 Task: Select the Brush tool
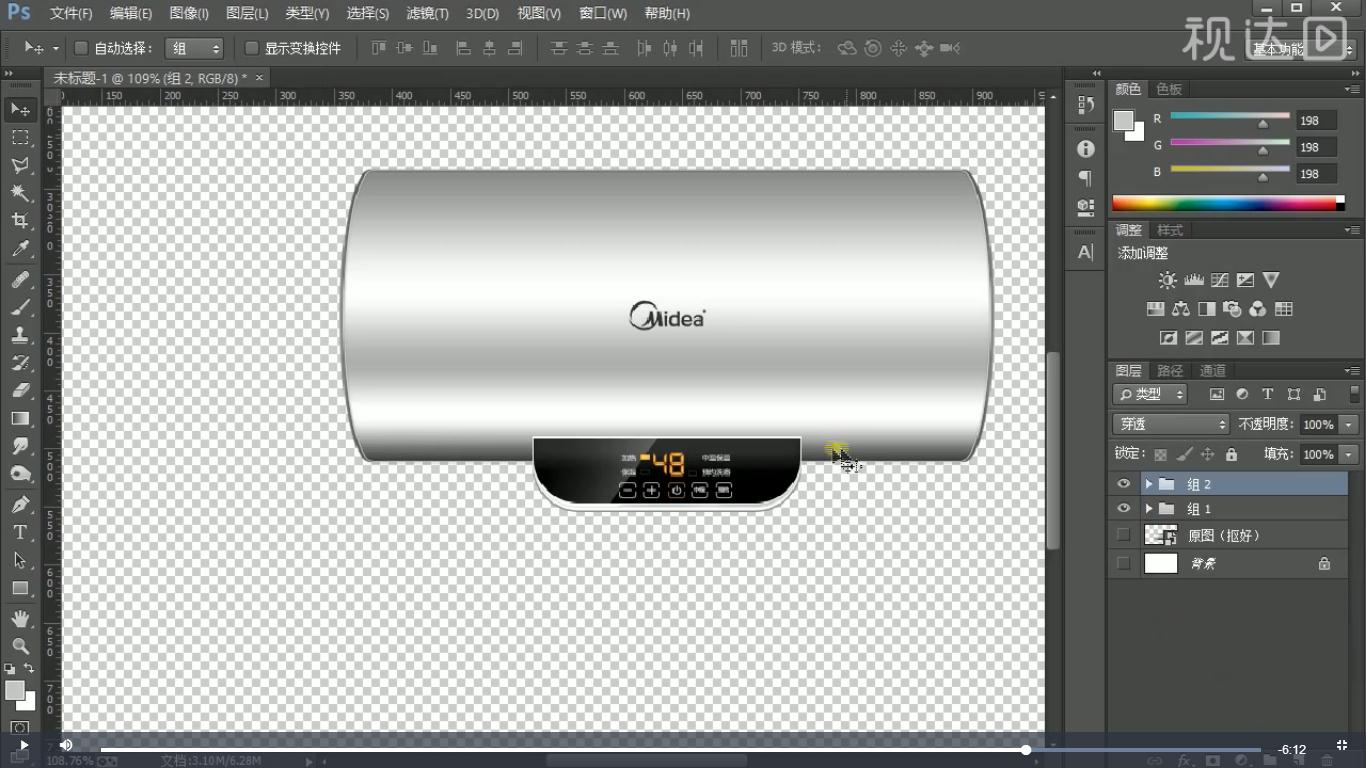[x=20, y=308]
